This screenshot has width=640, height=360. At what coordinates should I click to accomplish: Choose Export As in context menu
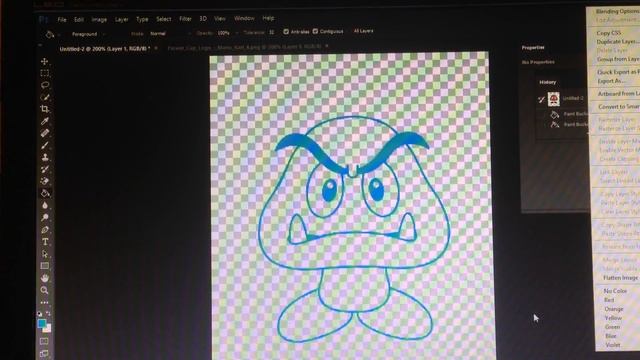point(611,81)
